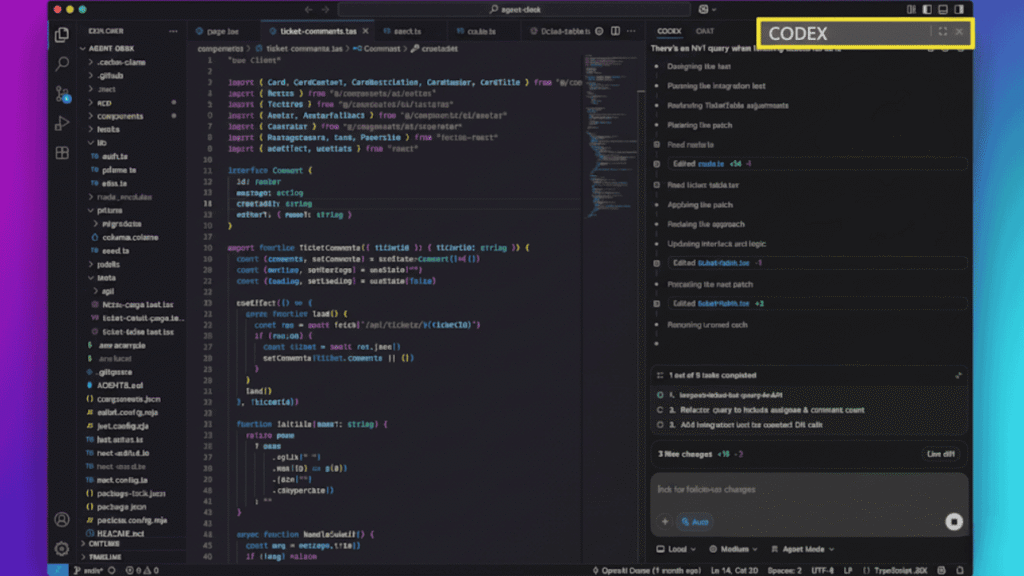Click the Live diff button
This screenshot has height=576, width=1024.
(941, 454)
